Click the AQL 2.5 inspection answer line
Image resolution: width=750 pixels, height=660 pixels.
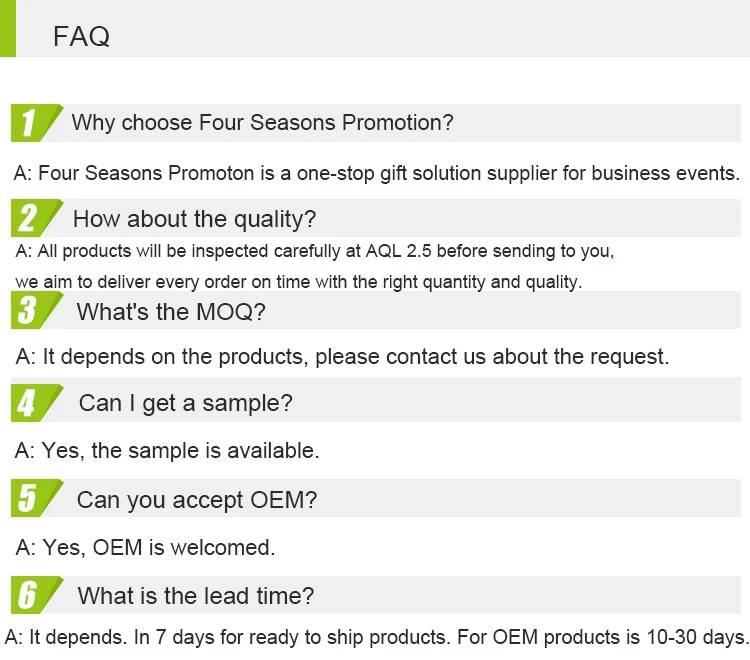tap(314, 250)
